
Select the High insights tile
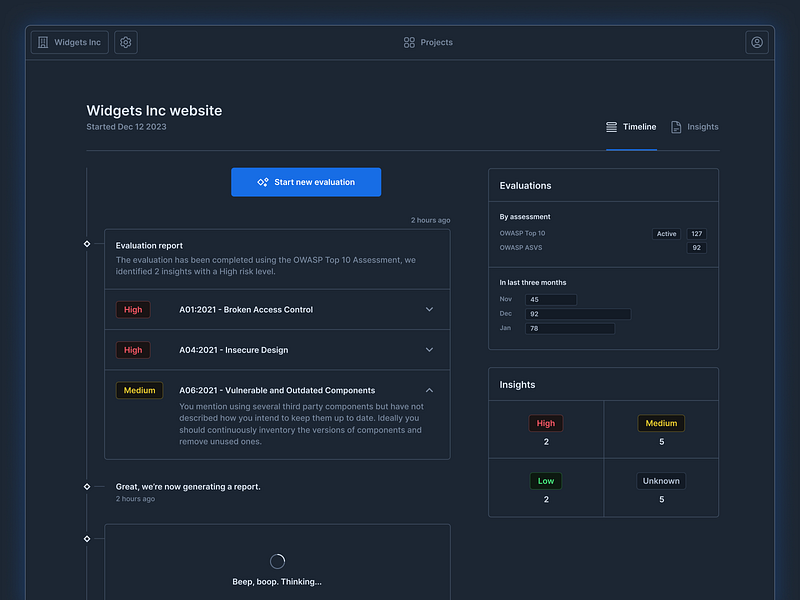click(546, 430)
